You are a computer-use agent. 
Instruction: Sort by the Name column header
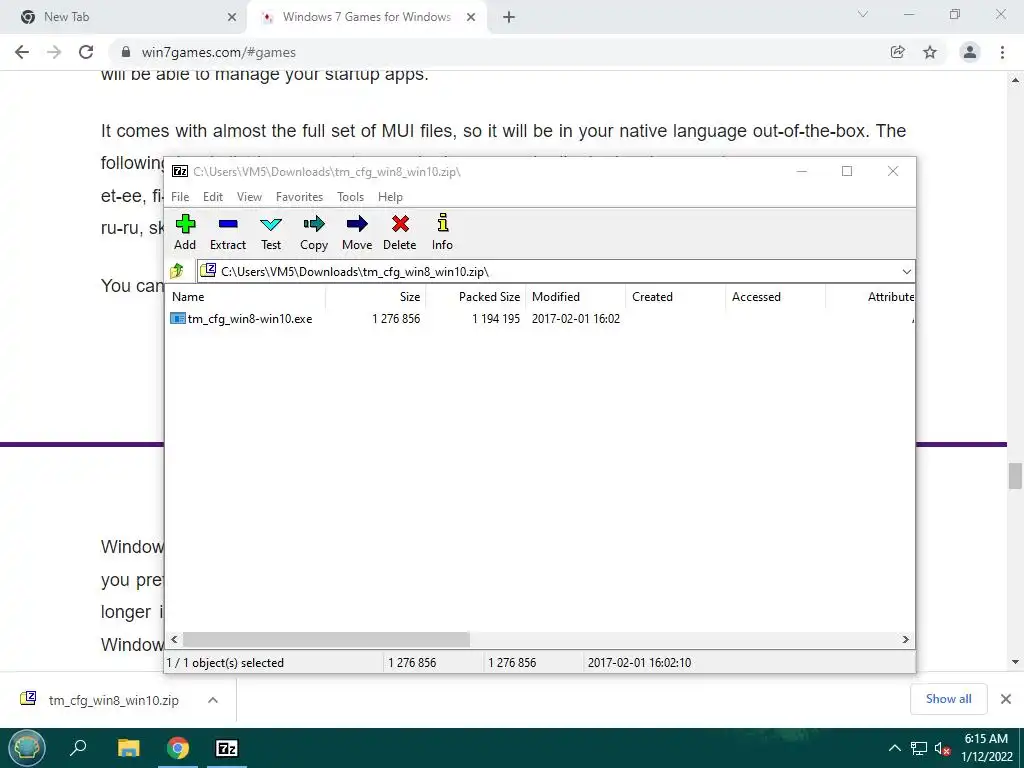coord(246,296)
